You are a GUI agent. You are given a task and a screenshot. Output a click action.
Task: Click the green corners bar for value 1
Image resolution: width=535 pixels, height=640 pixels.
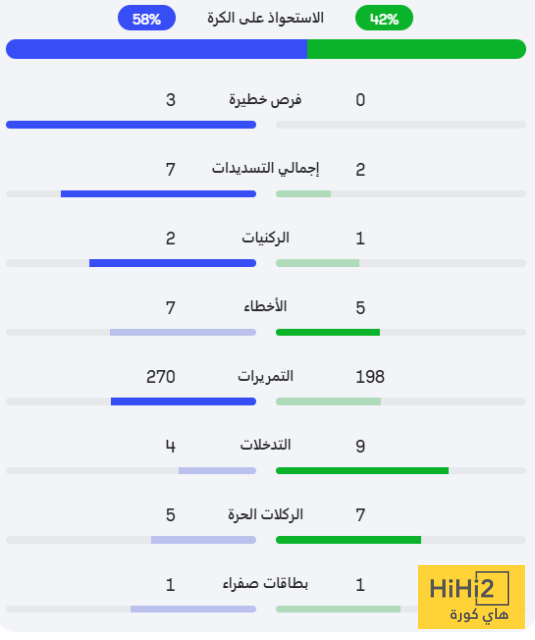[x=317, y=263]
